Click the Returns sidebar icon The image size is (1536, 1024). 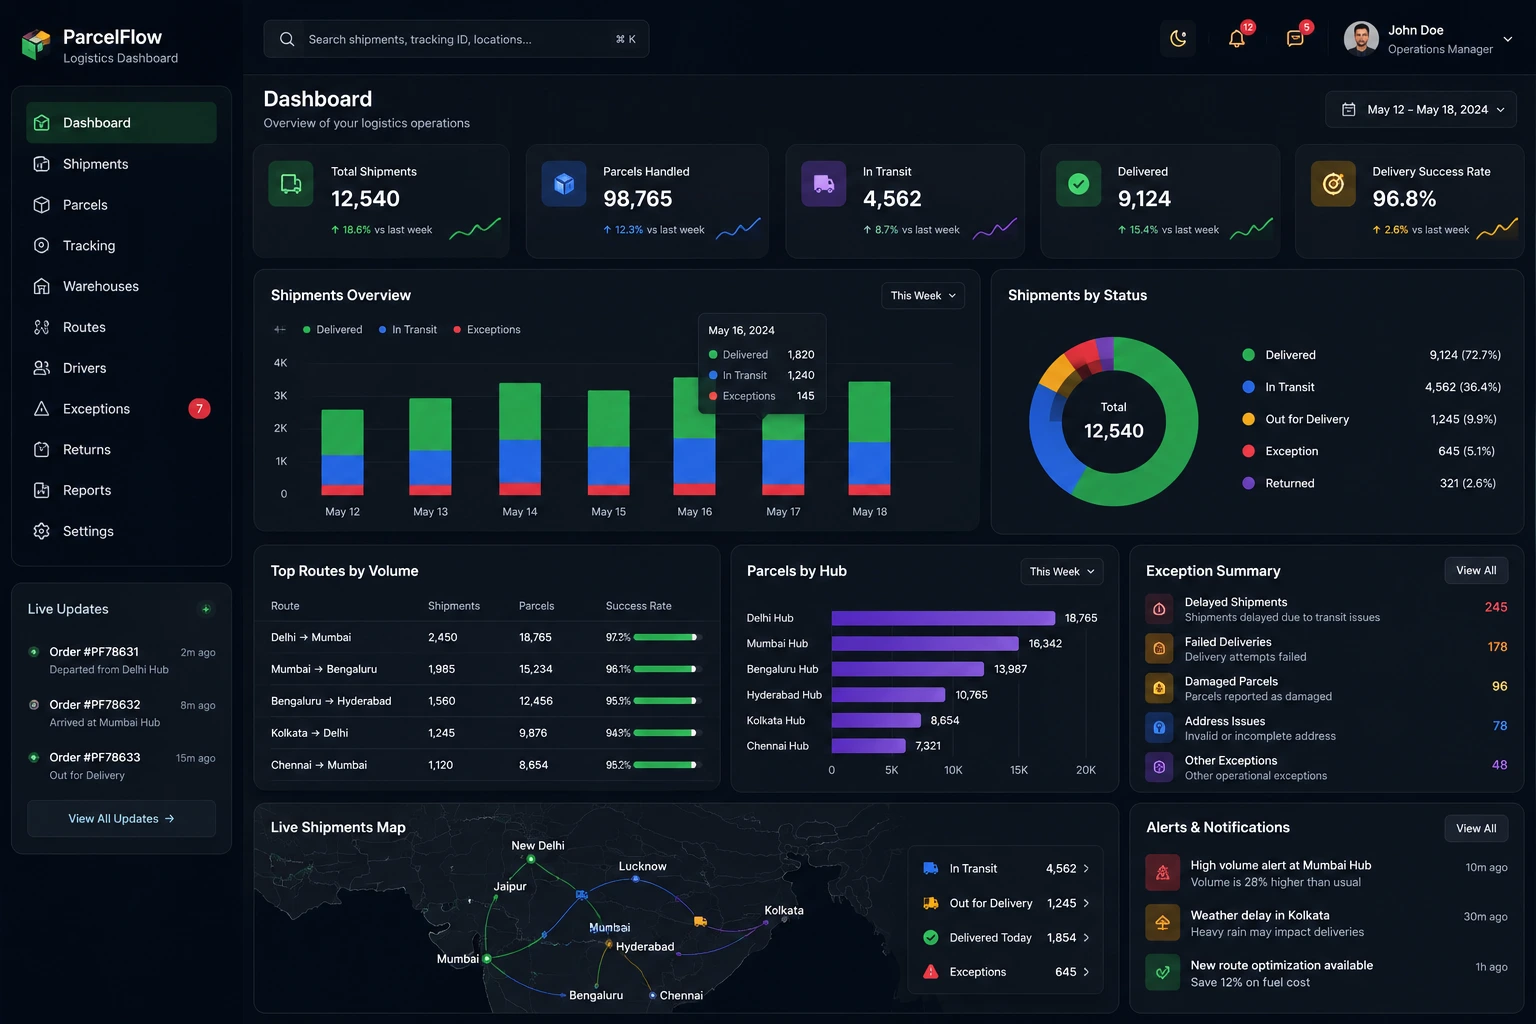coord(41,450)
